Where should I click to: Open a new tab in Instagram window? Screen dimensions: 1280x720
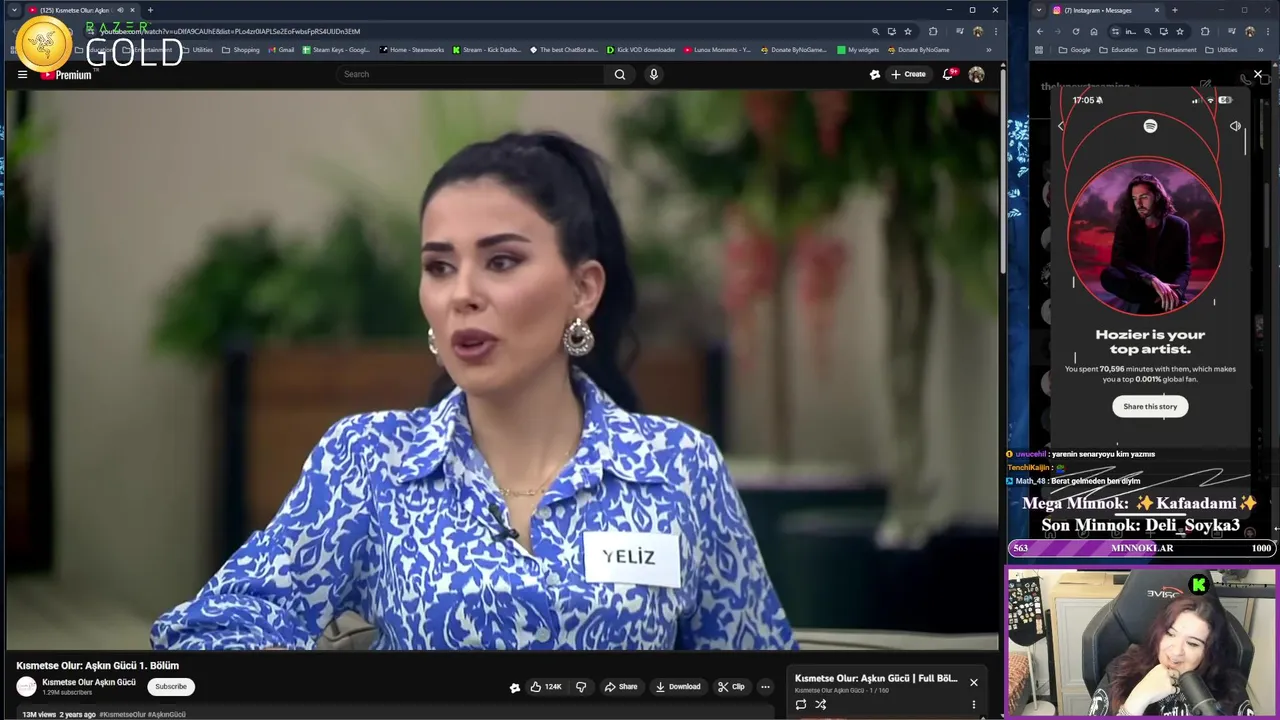(x=1174, y=10)
